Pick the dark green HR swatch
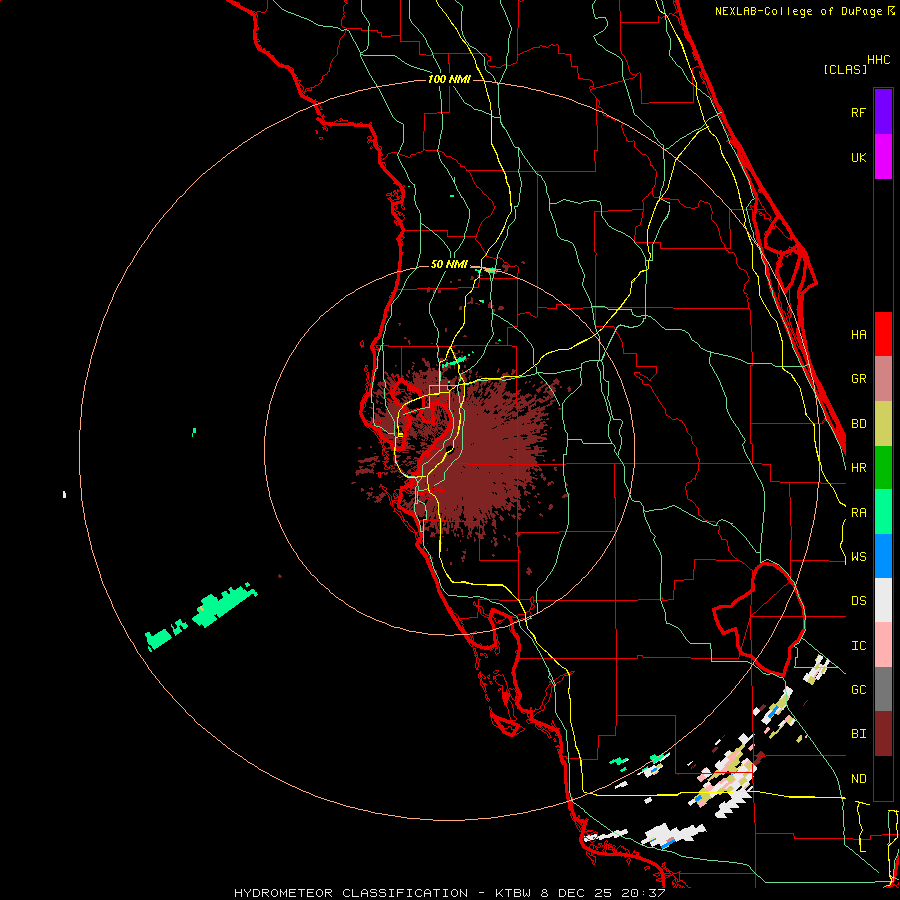This screenshot has height=900, width=900. [883, 468]
